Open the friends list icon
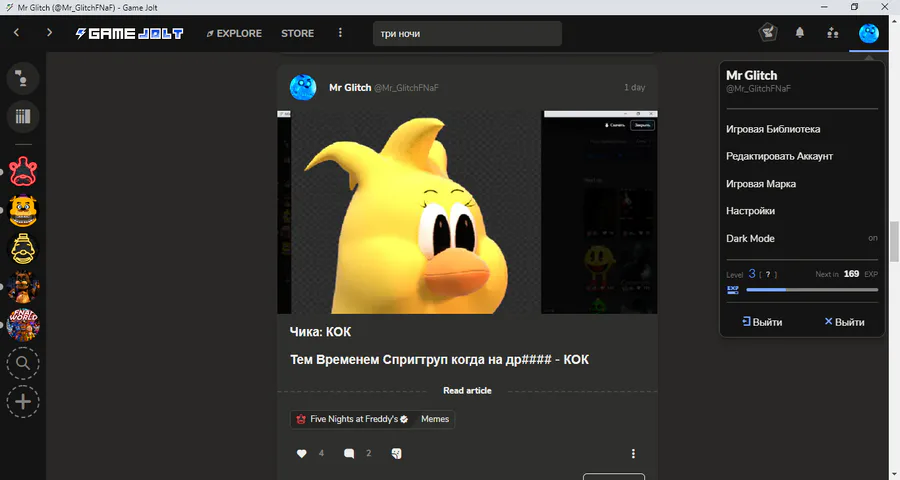The image size is (900, 480). point(833,33)
